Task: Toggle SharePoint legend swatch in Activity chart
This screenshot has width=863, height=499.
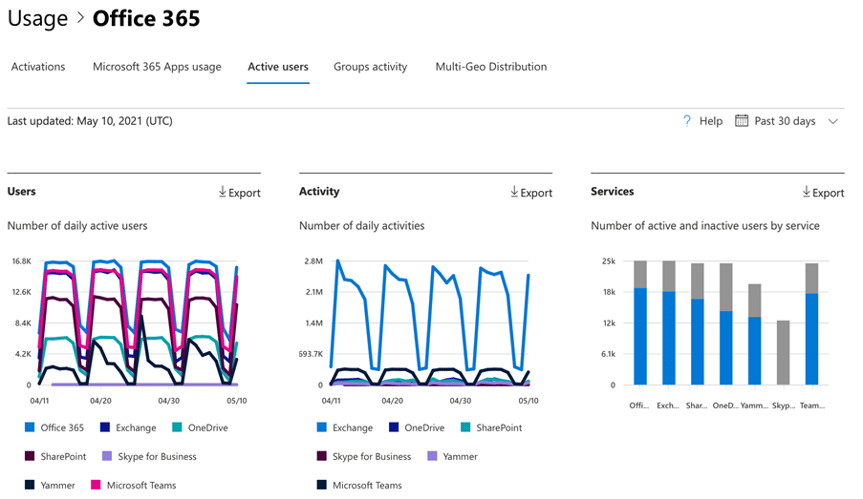Action: [466, 427]
